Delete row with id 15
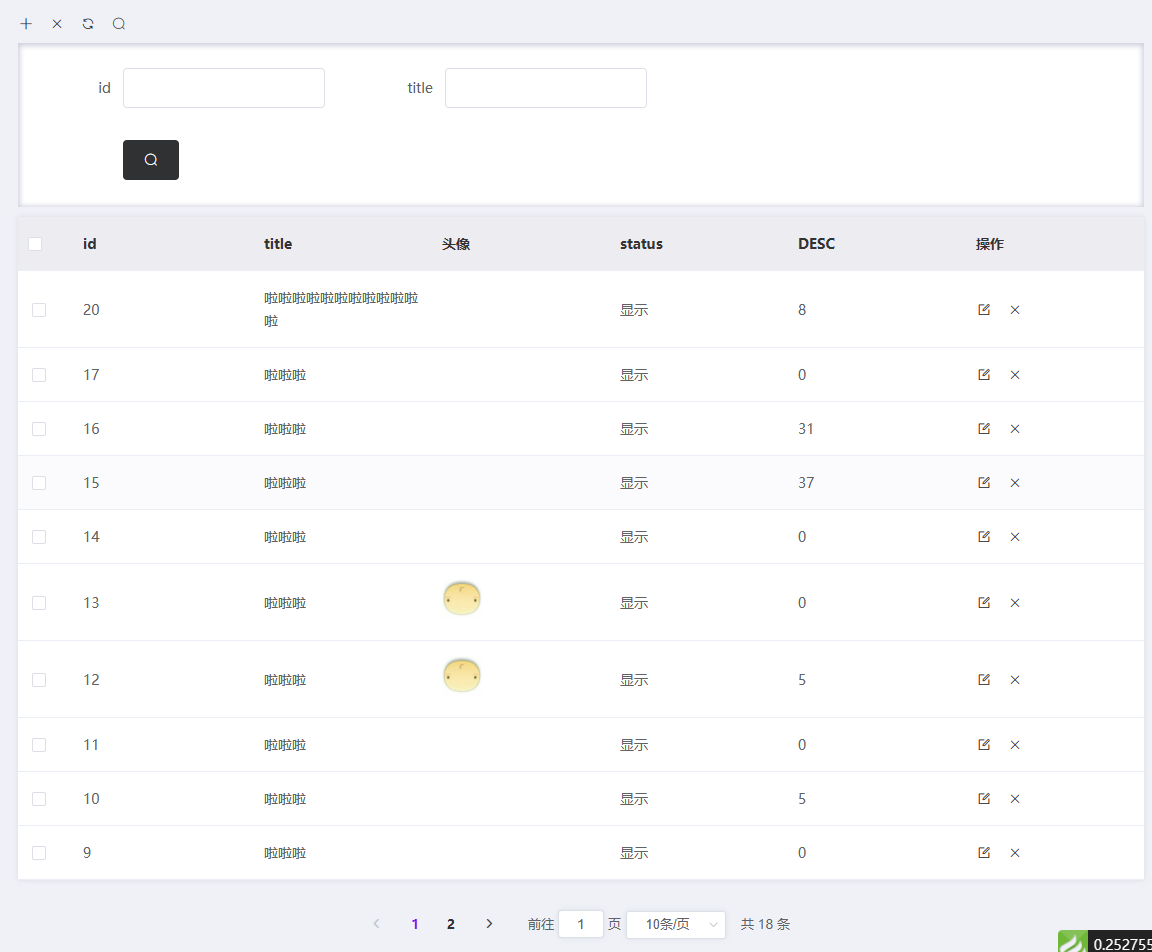Viewport: 1152px width, 952px height. 1015,483
